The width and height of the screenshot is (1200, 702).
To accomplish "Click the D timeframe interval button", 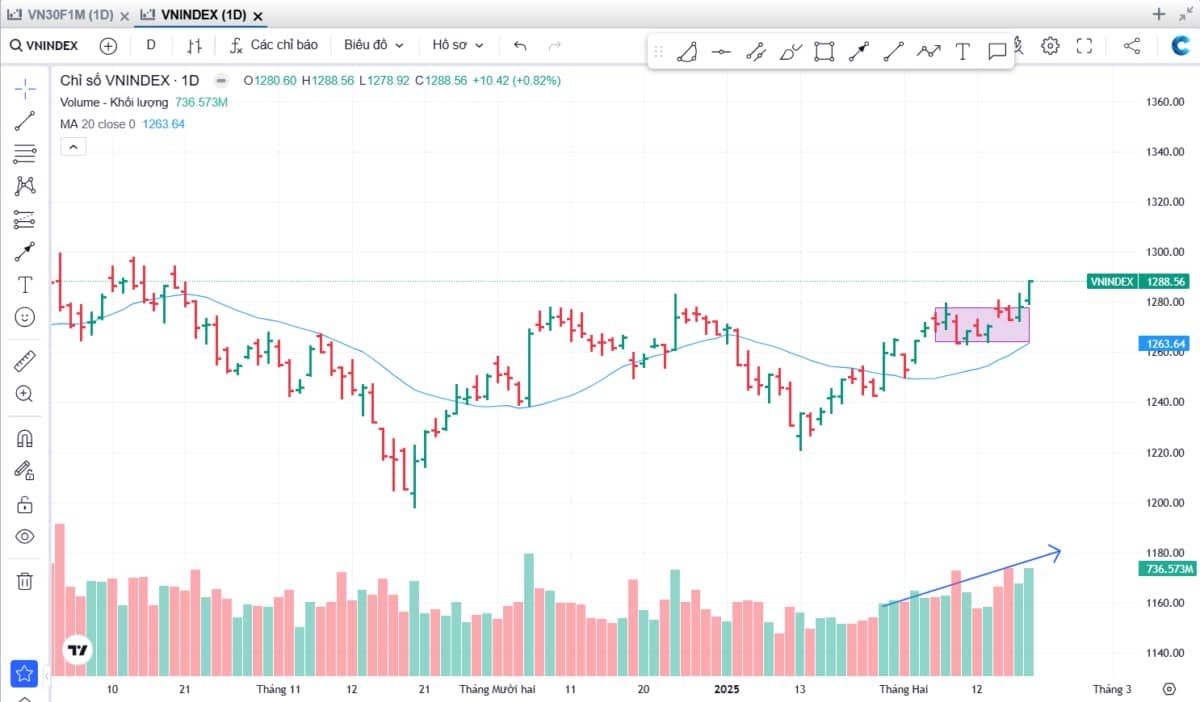I will (x=151, y=45).
